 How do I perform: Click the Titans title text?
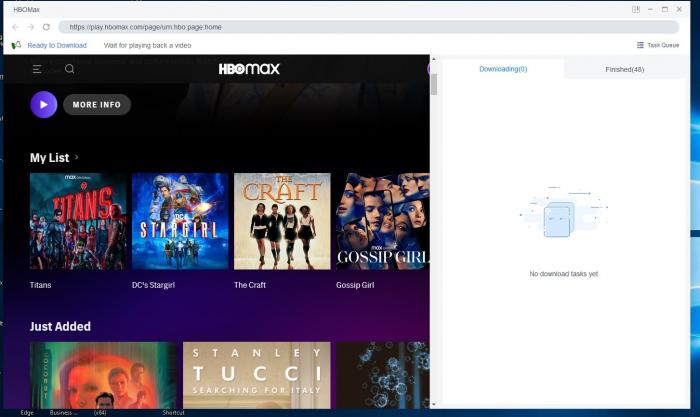click(41, 285)
